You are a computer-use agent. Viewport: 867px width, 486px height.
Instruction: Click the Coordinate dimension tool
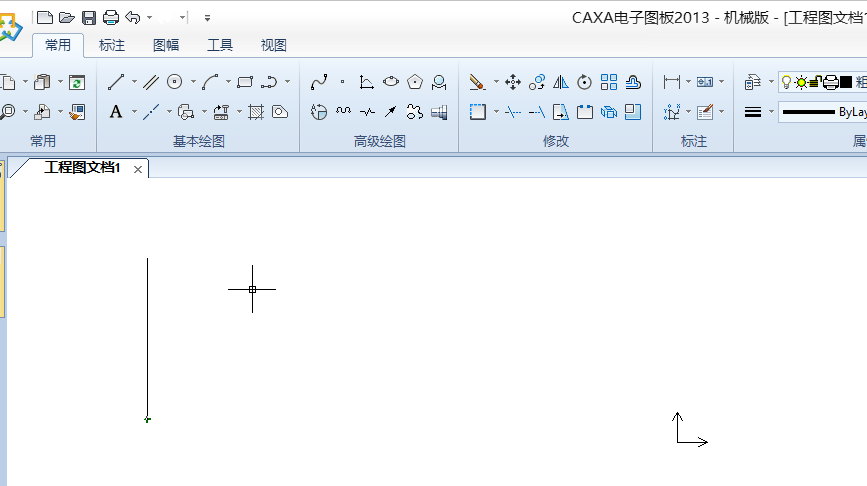click(672, 112)
